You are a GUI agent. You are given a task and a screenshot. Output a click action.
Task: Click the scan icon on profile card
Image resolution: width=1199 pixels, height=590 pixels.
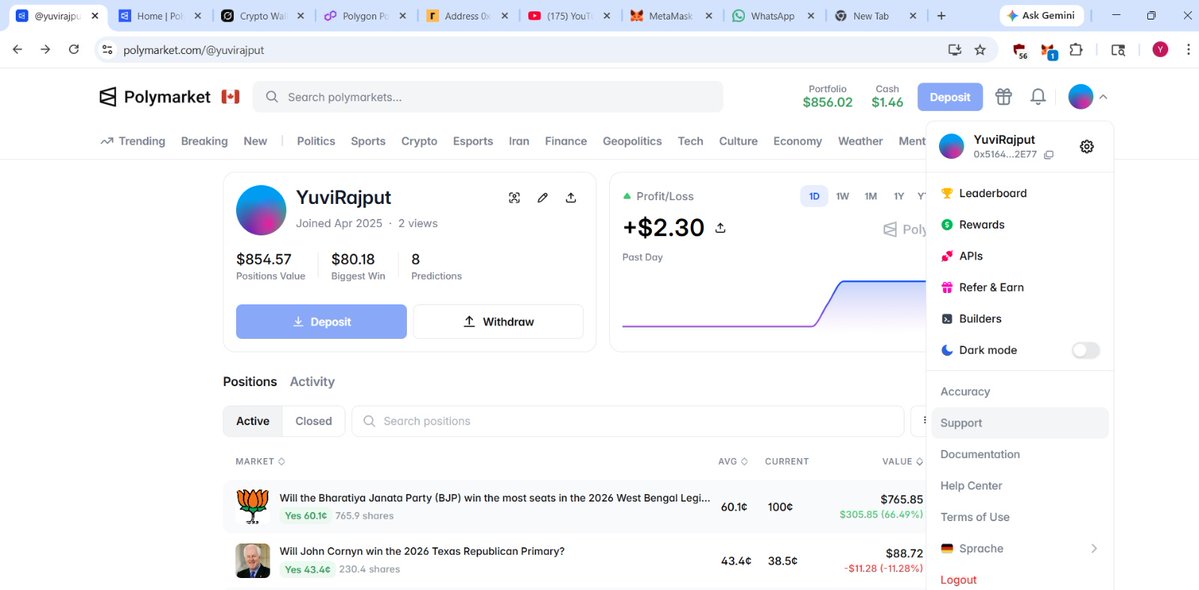pyautogui.click(x=515, y=198)
